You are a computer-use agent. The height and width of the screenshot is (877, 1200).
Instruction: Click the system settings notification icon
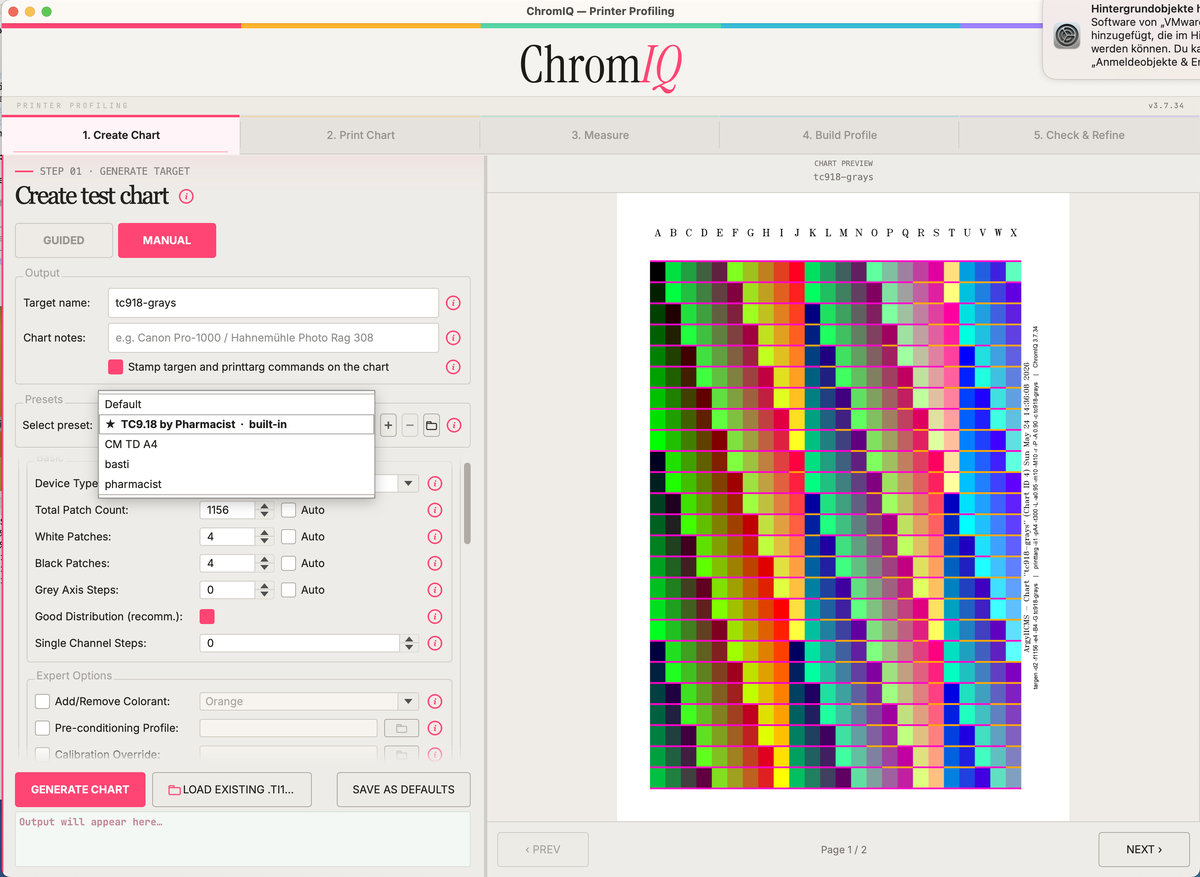pyautogui.click(x=1067, y=36)
